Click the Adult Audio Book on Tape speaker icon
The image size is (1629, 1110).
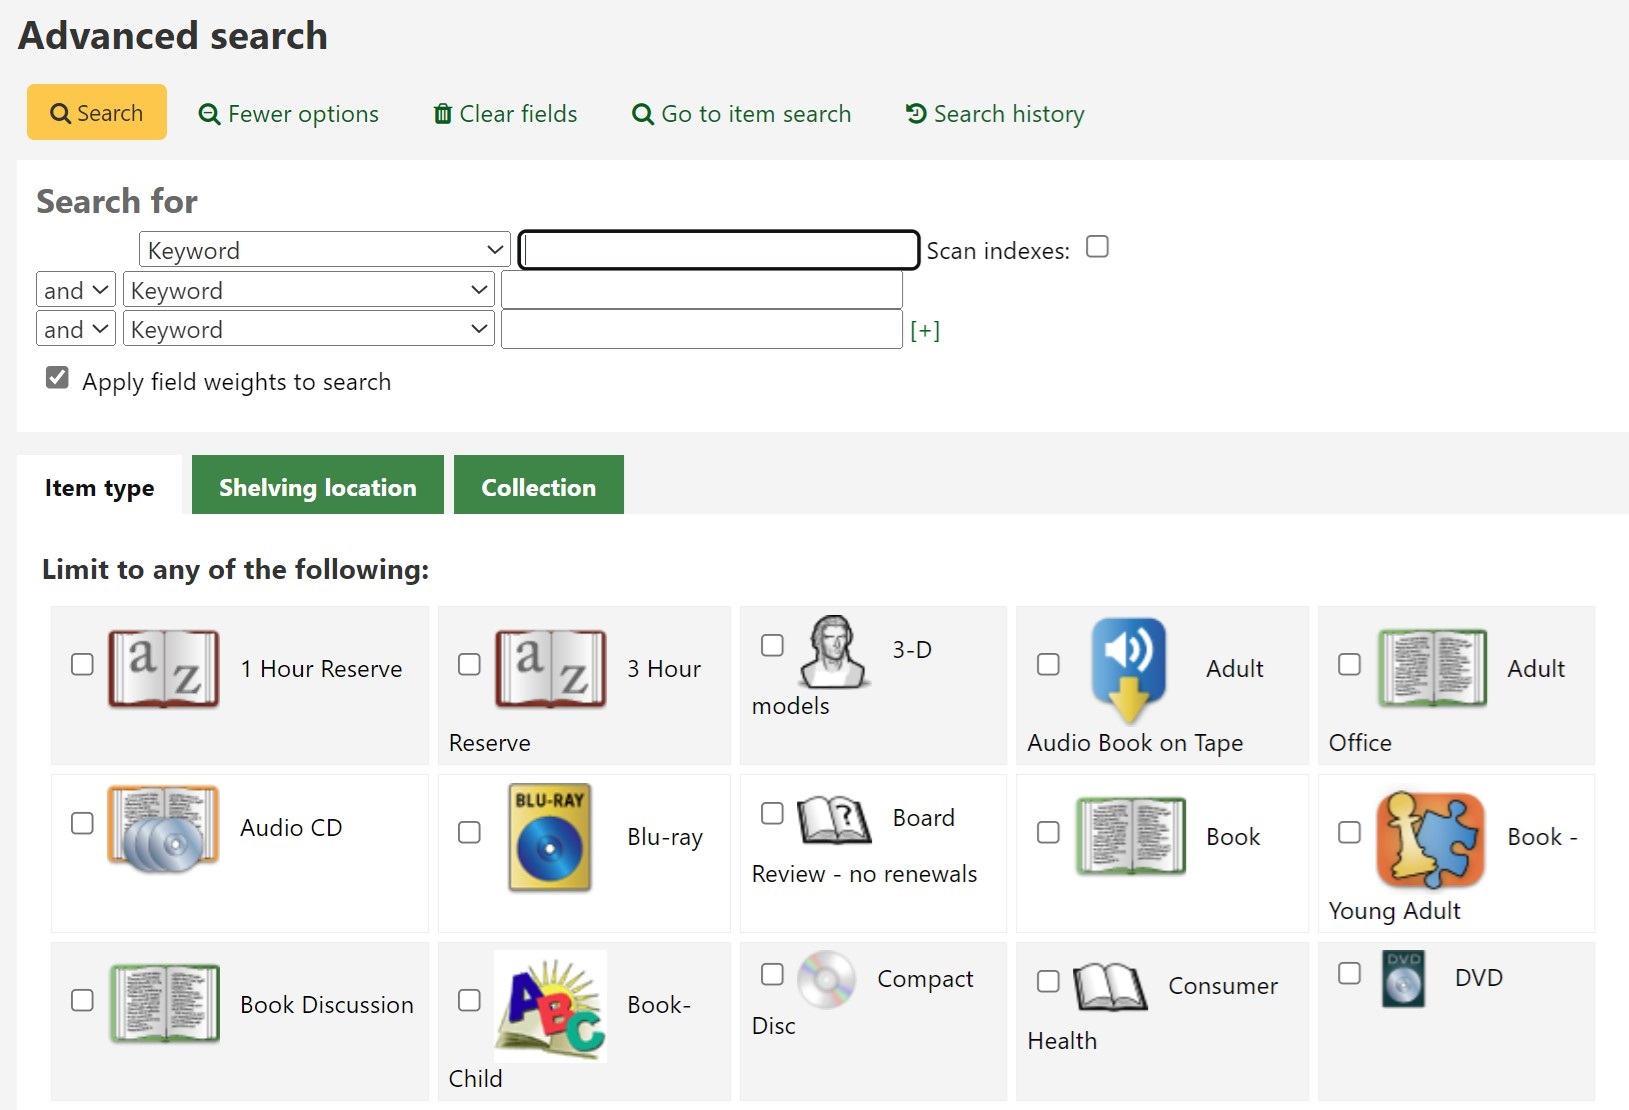tap(1128, 668)
